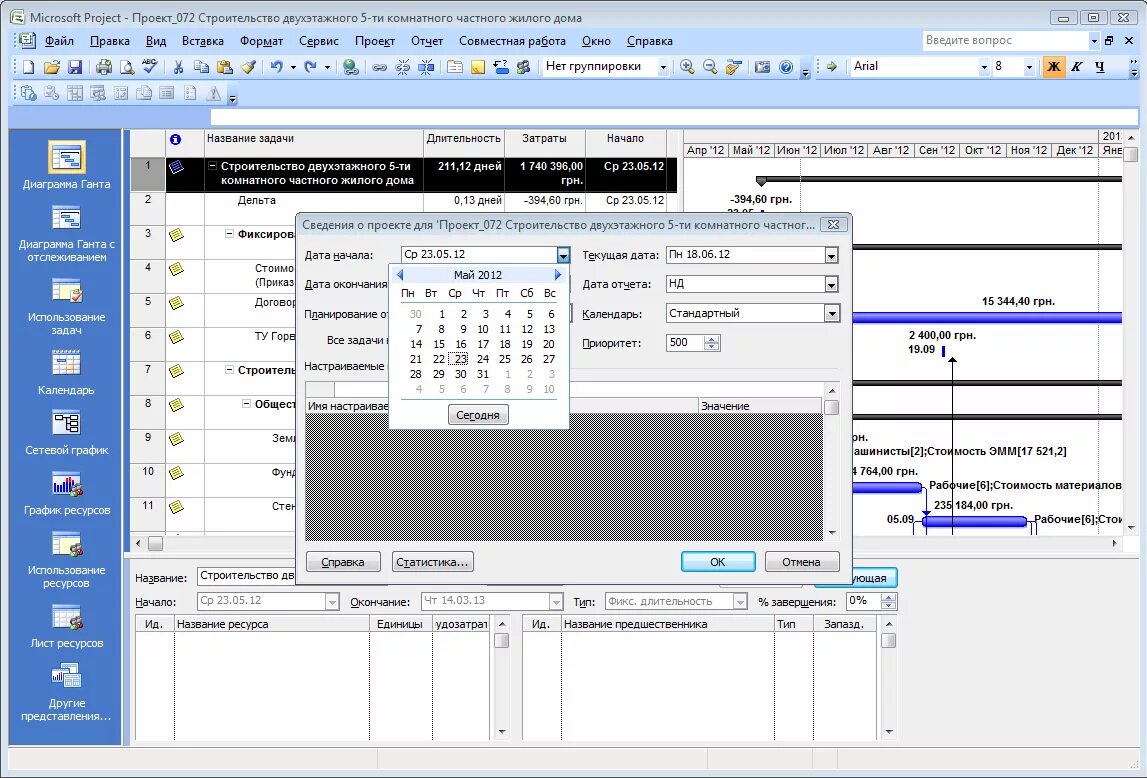
Task: Activate the format painter brush
Action: click(x=248, y=67)
